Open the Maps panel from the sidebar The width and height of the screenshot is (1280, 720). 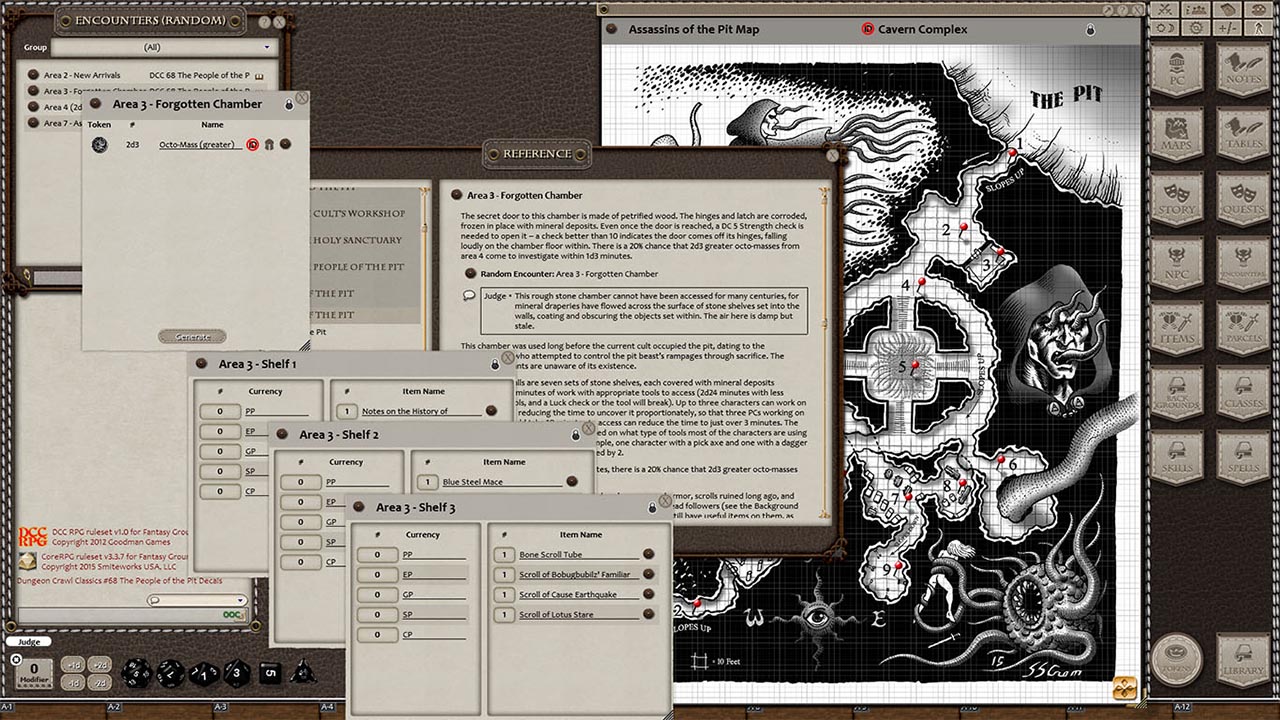pyautogui.click(x=1175, y=131)
